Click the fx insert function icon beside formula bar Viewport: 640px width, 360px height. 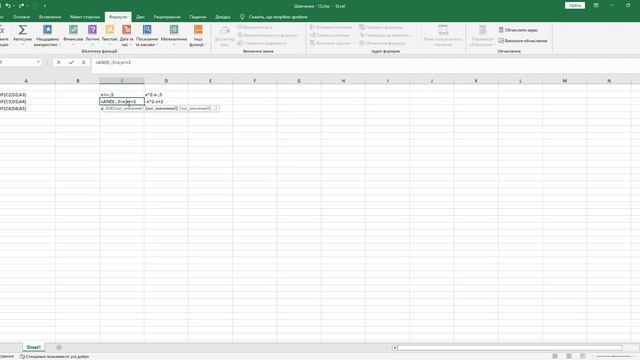[84, 62]
